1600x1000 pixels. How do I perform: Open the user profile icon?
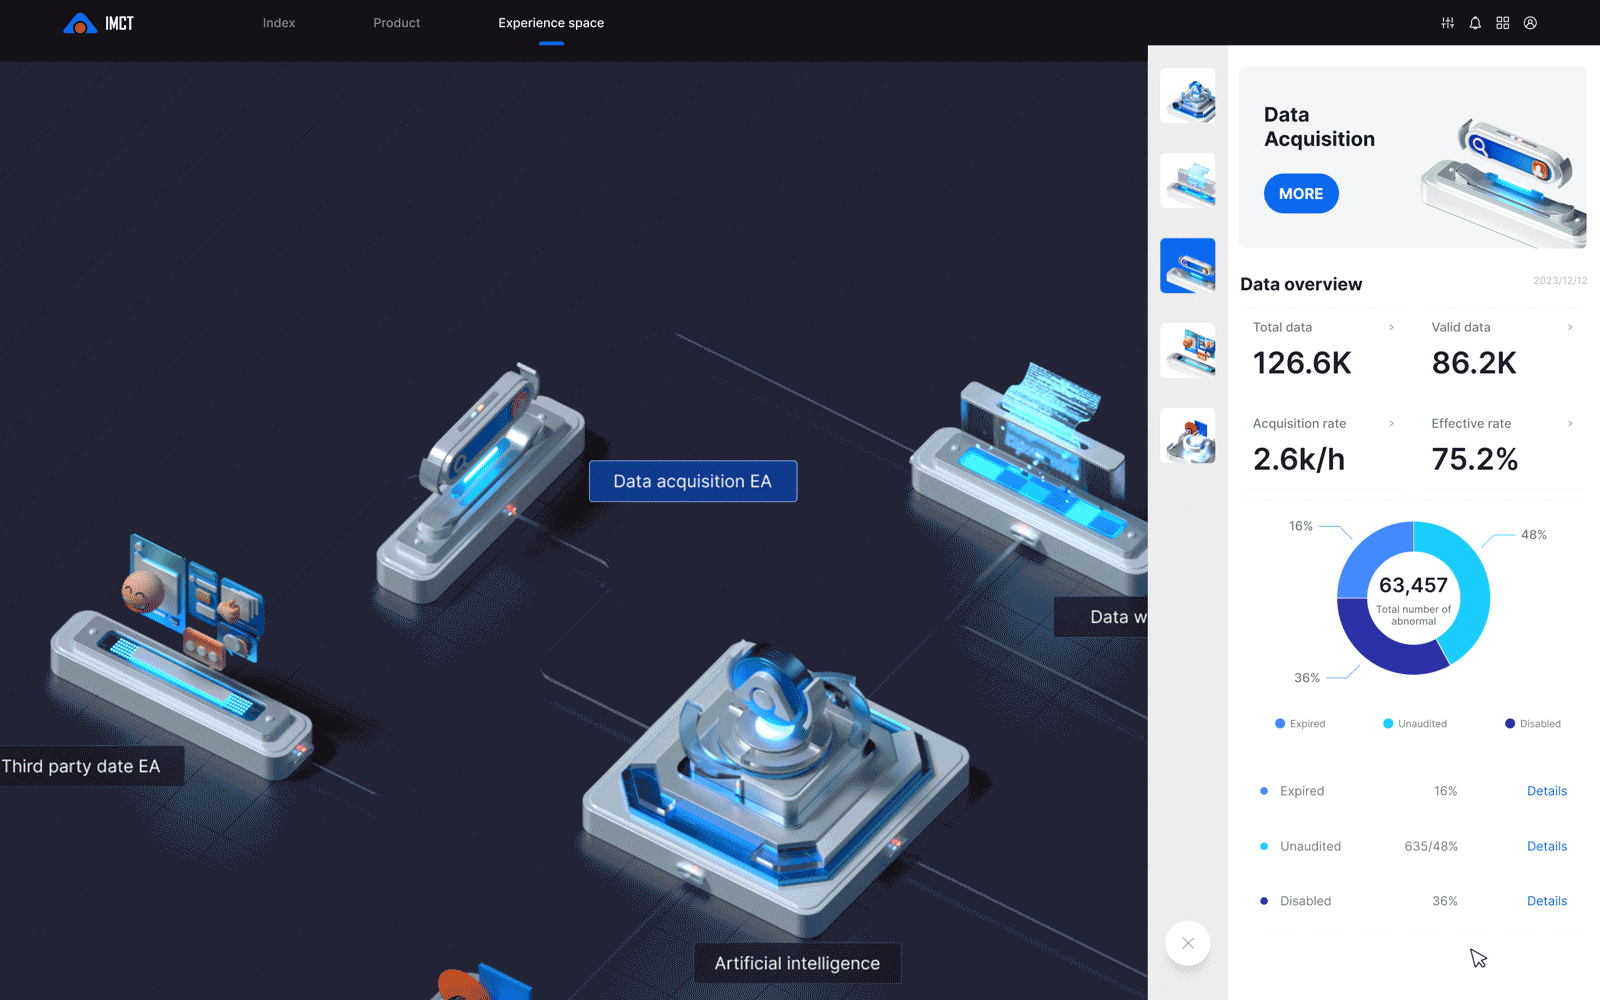click(x=1530, y=23)
